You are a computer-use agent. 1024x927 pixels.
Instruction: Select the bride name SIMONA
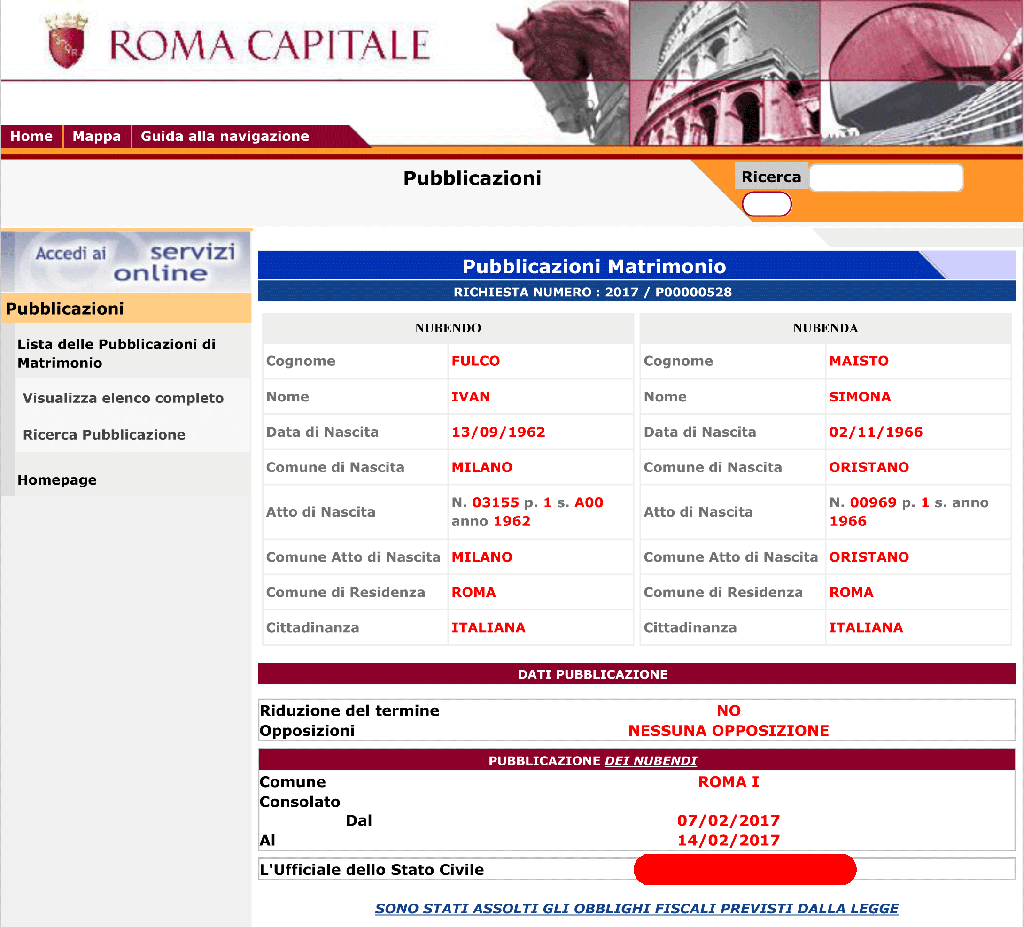point(860,397)
